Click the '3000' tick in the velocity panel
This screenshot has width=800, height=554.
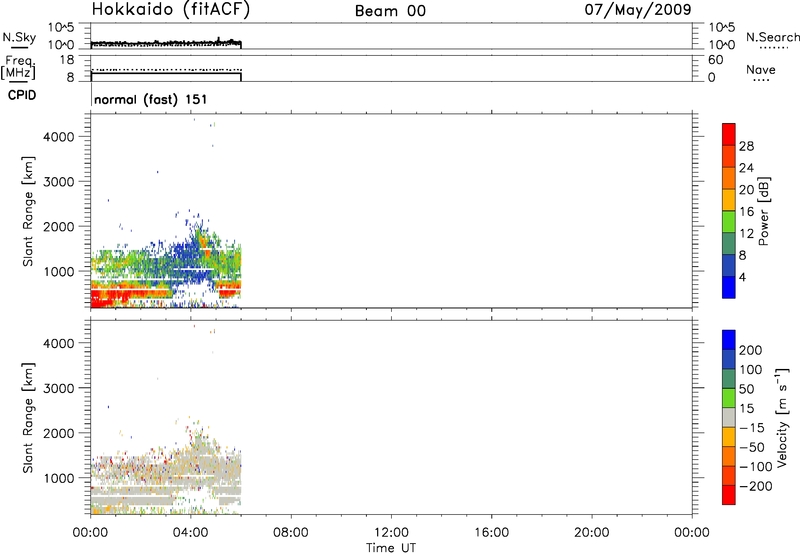[x=59, y=388]
